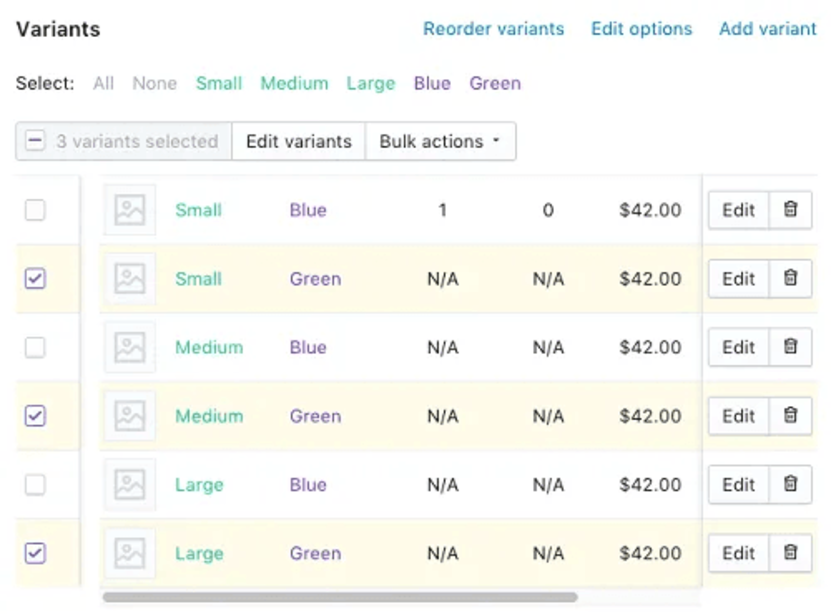Open the image placeholder for Small Blue
Image resolution: width=831 pixels, height=614 pixels.
[x=130, y=210]
